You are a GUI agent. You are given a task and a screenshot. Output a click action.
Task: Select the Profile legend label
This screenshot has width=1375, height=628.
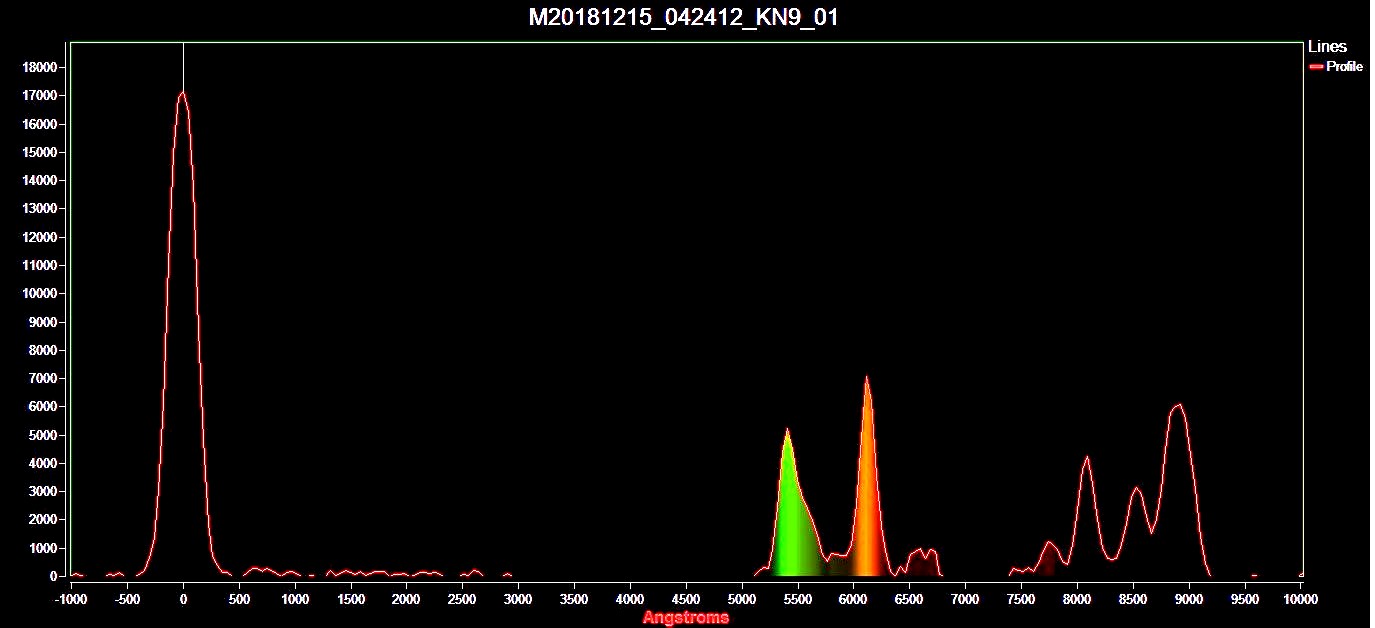1344,67
